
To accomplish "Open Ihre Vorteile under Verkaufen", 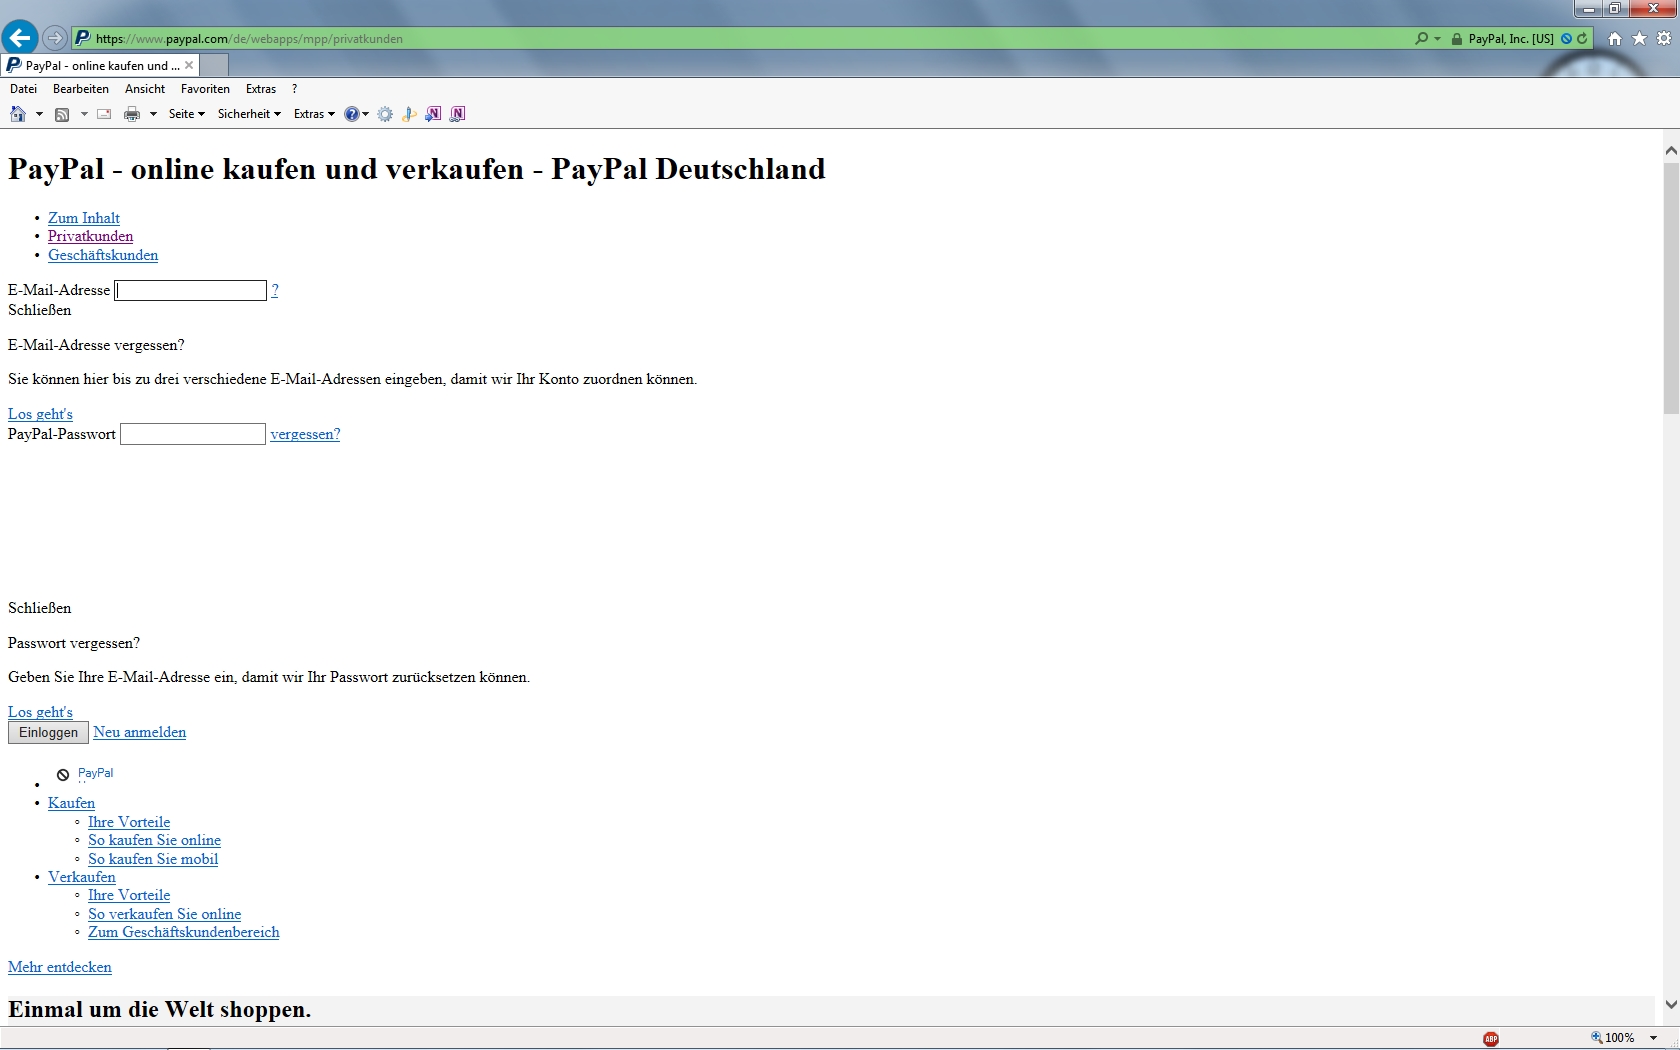I will coord(129,895).
